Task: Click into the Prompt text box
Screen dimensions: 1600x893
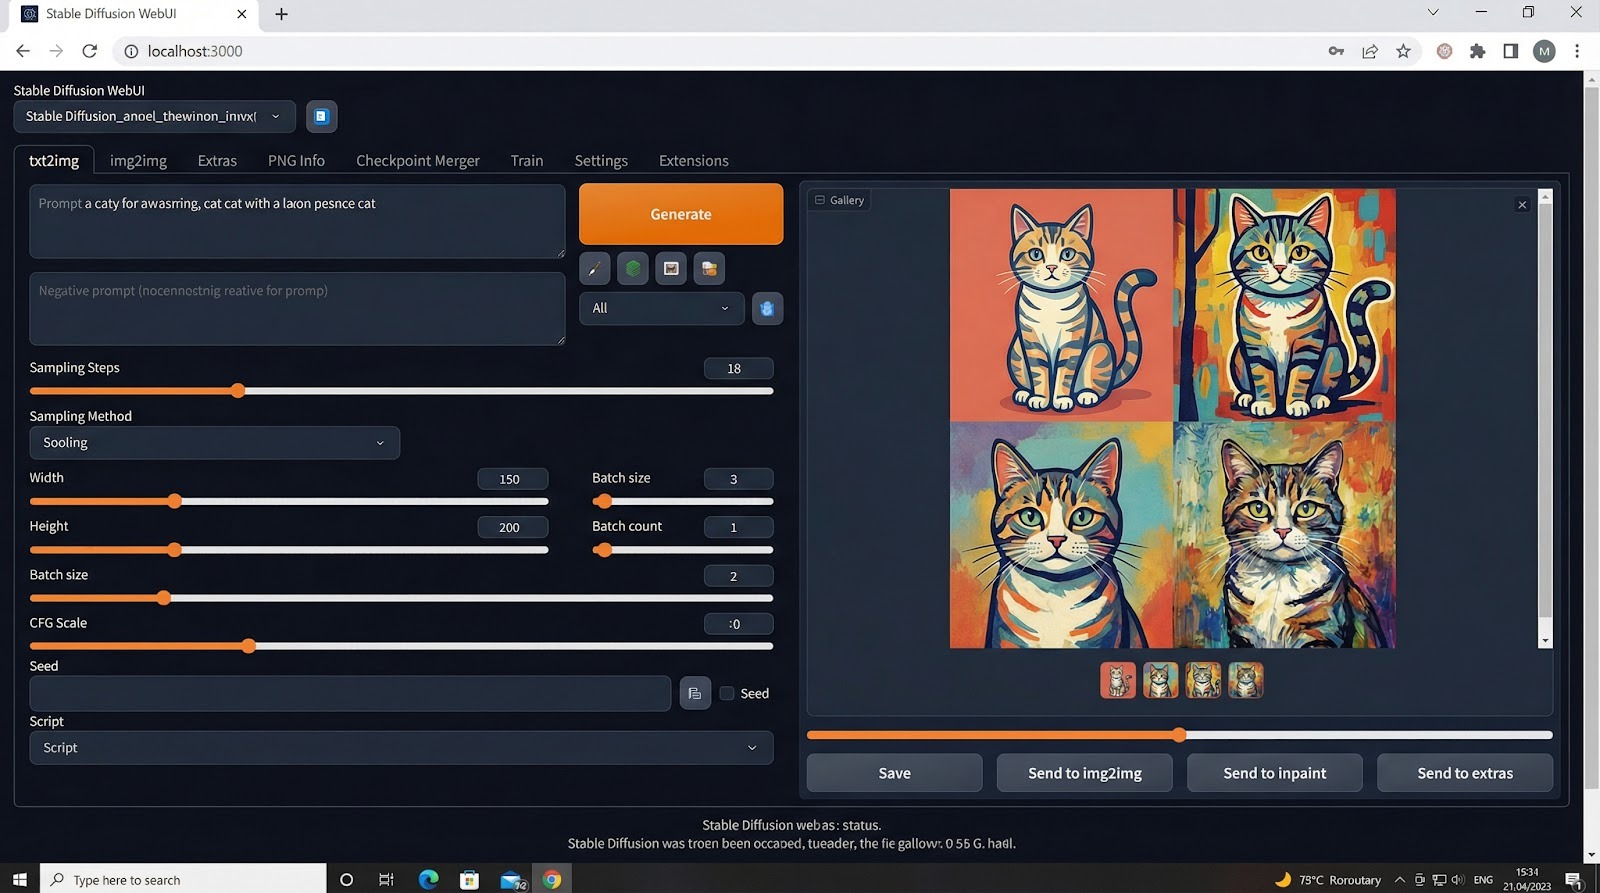Action: [x=297, y=221]
